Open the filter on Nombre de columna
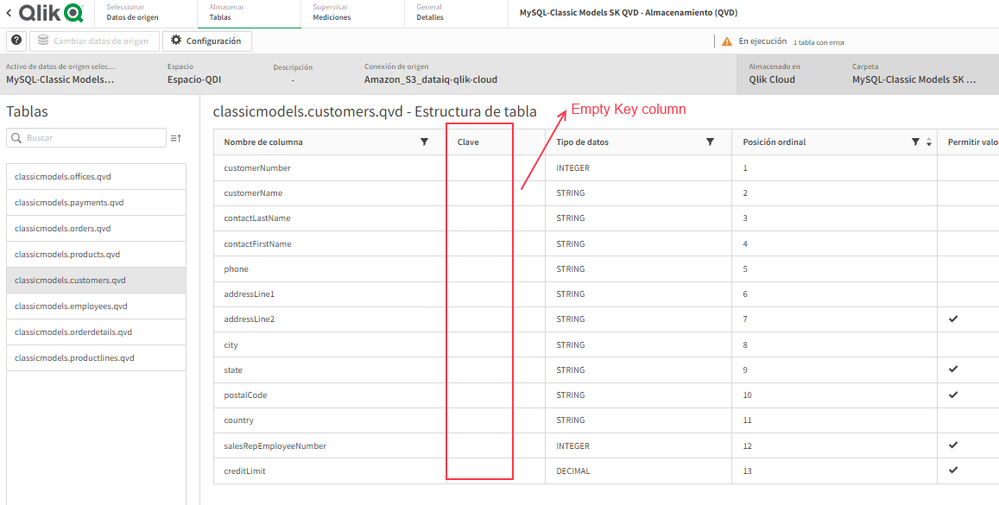Viewport: 999px width, 505px height. point(424,142)
